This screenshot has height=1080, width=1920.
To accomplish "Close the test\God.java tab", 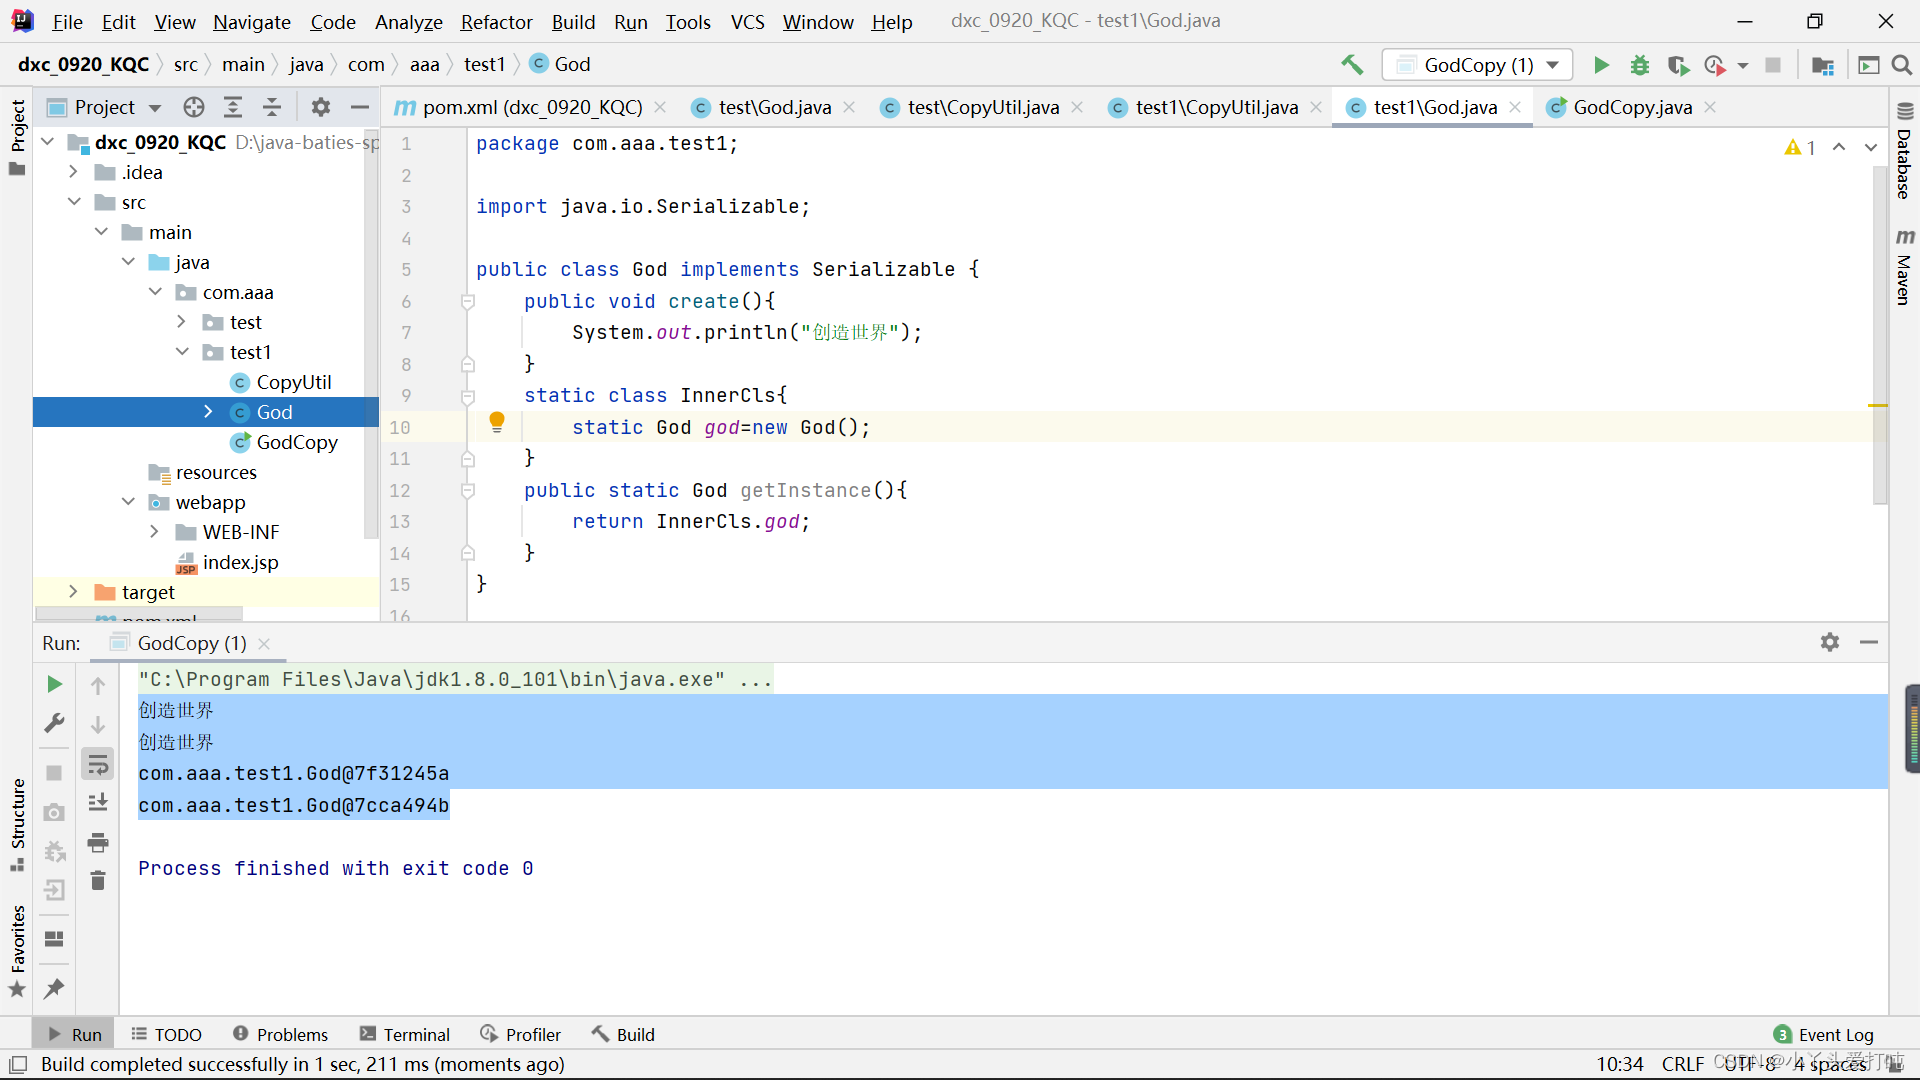I will click(849, 107).
